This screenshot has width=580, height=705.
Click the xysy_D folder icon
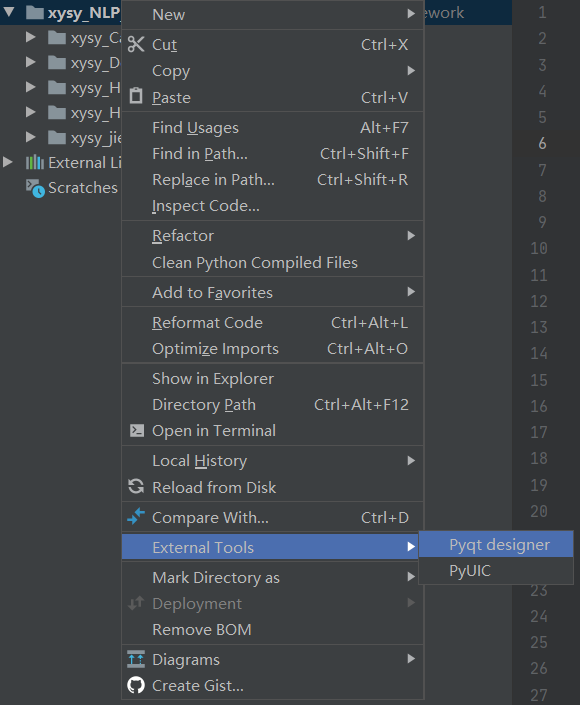pyautogui.click(x=57, y=62)
